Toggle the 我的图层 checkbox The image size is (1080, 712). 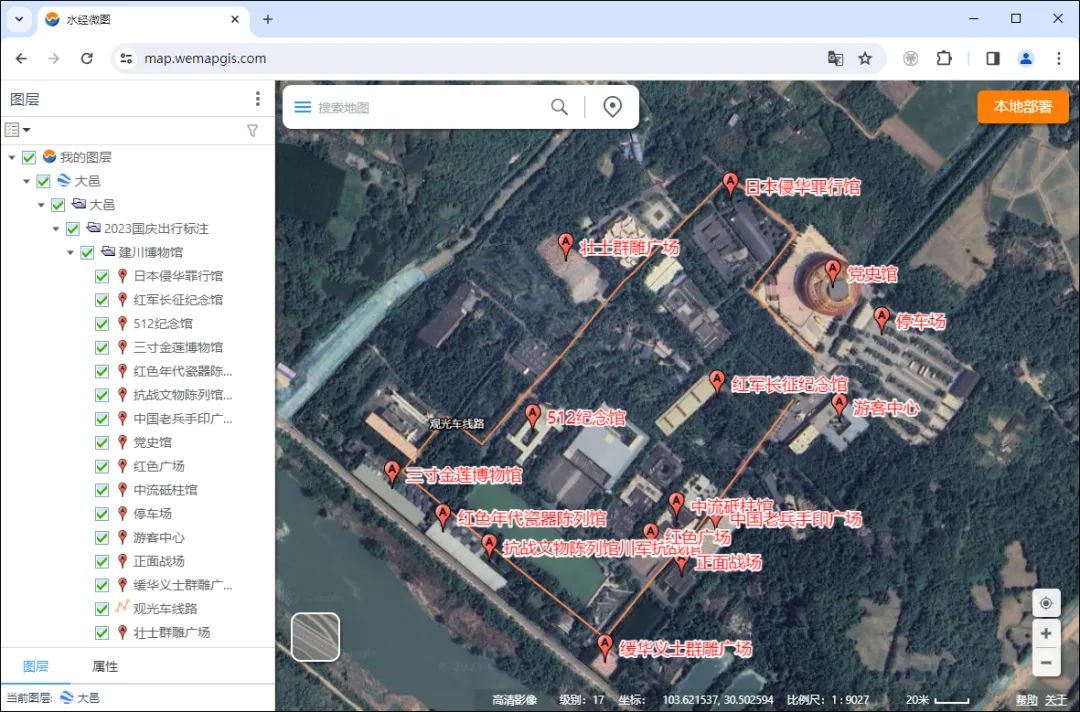29,157
